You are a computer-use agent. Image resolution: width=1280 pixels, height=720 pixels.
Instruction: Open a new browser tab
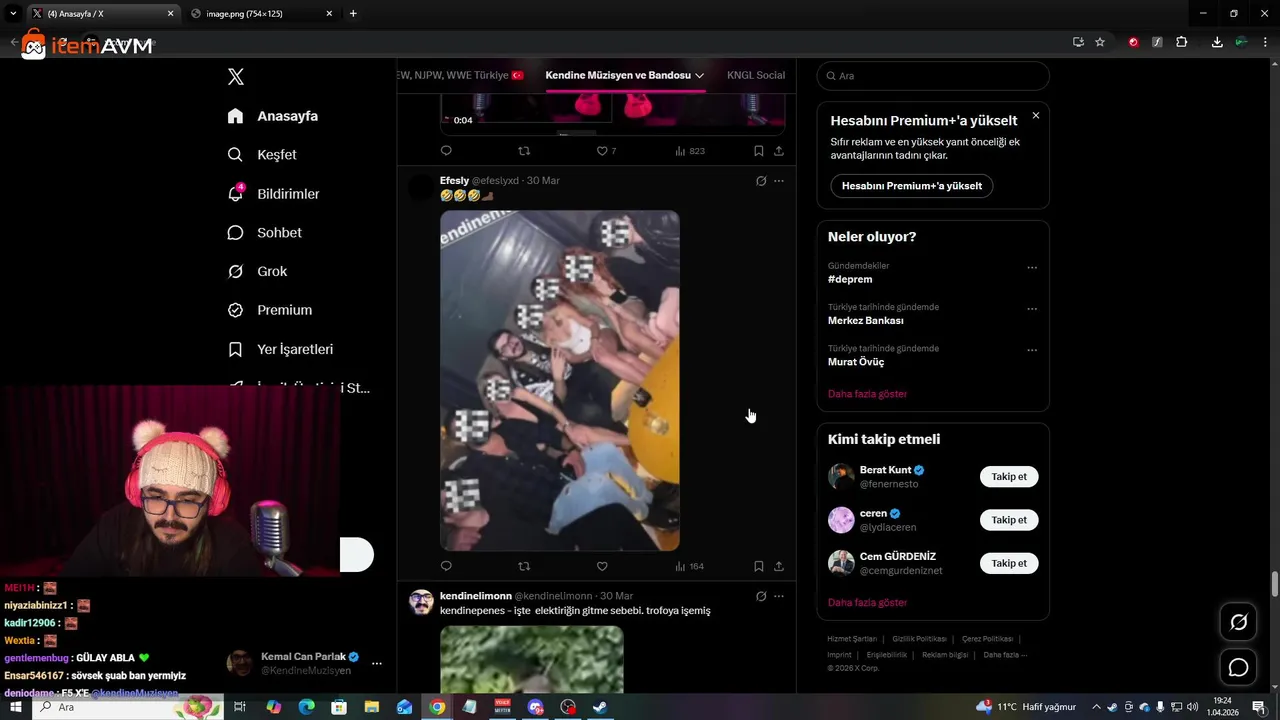[x=353, y=14]
